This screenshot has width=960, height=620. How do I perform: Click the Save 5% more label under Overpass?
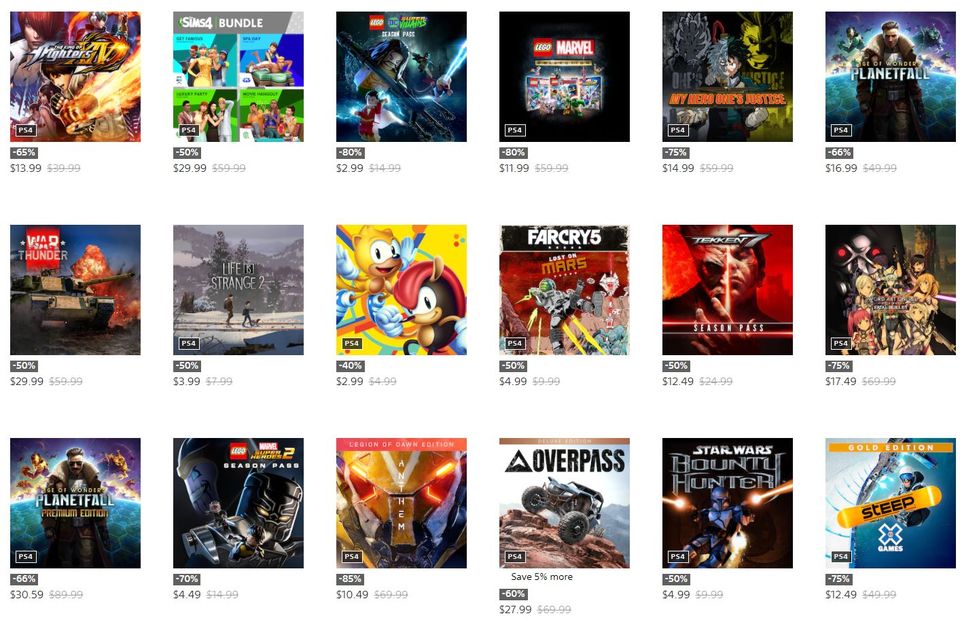click(x=542, y=577)
